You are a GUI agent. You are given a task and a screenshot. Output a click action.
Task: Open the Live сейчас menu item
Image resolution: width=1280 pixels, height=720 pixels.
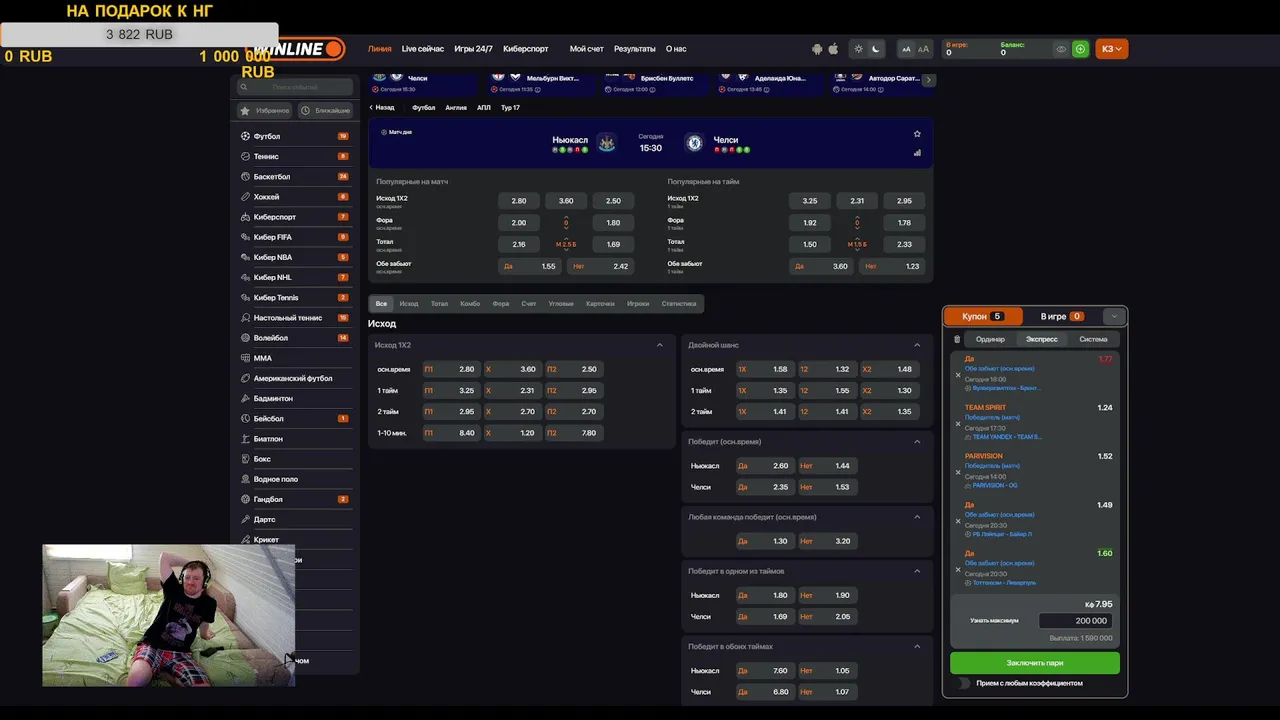click(423, 49)
